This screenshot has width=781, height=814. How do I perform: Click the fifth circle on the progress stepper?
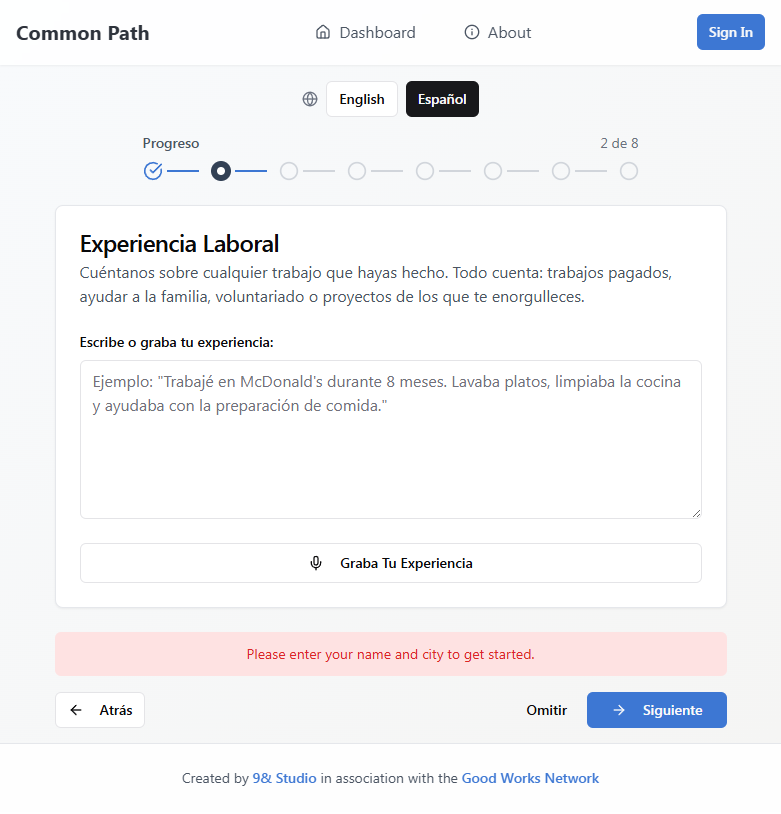point(425,170)
